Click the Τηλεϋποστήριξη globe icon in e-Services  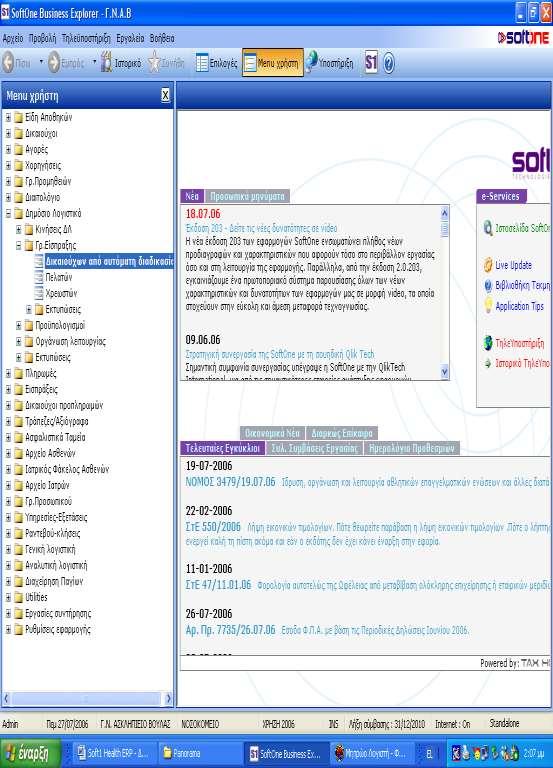point(488,343)
